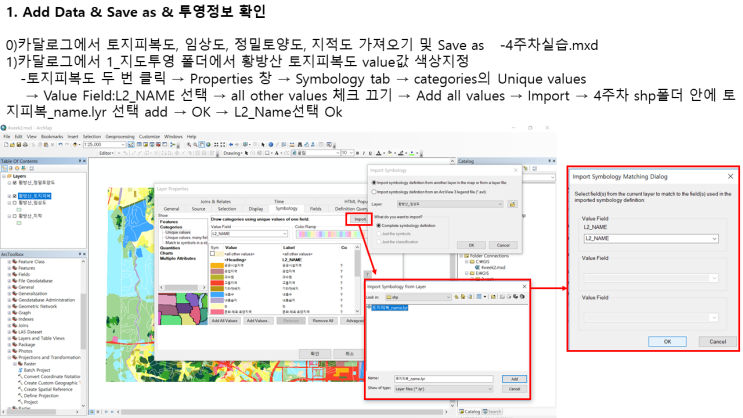Select the highlighted .lyr file in file list
This screenshot has width=743, height=418.
tap(390, 308)
